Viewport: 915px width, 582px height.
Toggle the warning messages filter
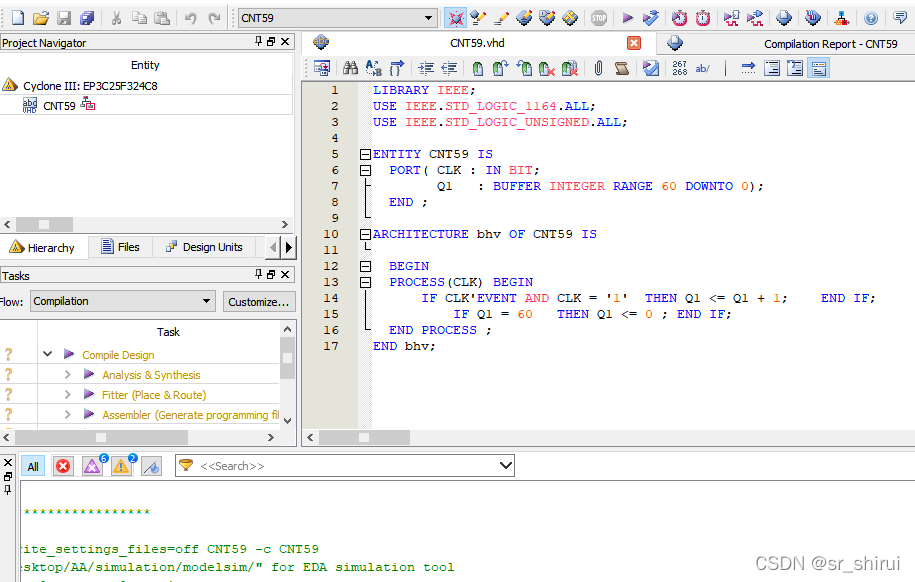(x=121, y=466)
